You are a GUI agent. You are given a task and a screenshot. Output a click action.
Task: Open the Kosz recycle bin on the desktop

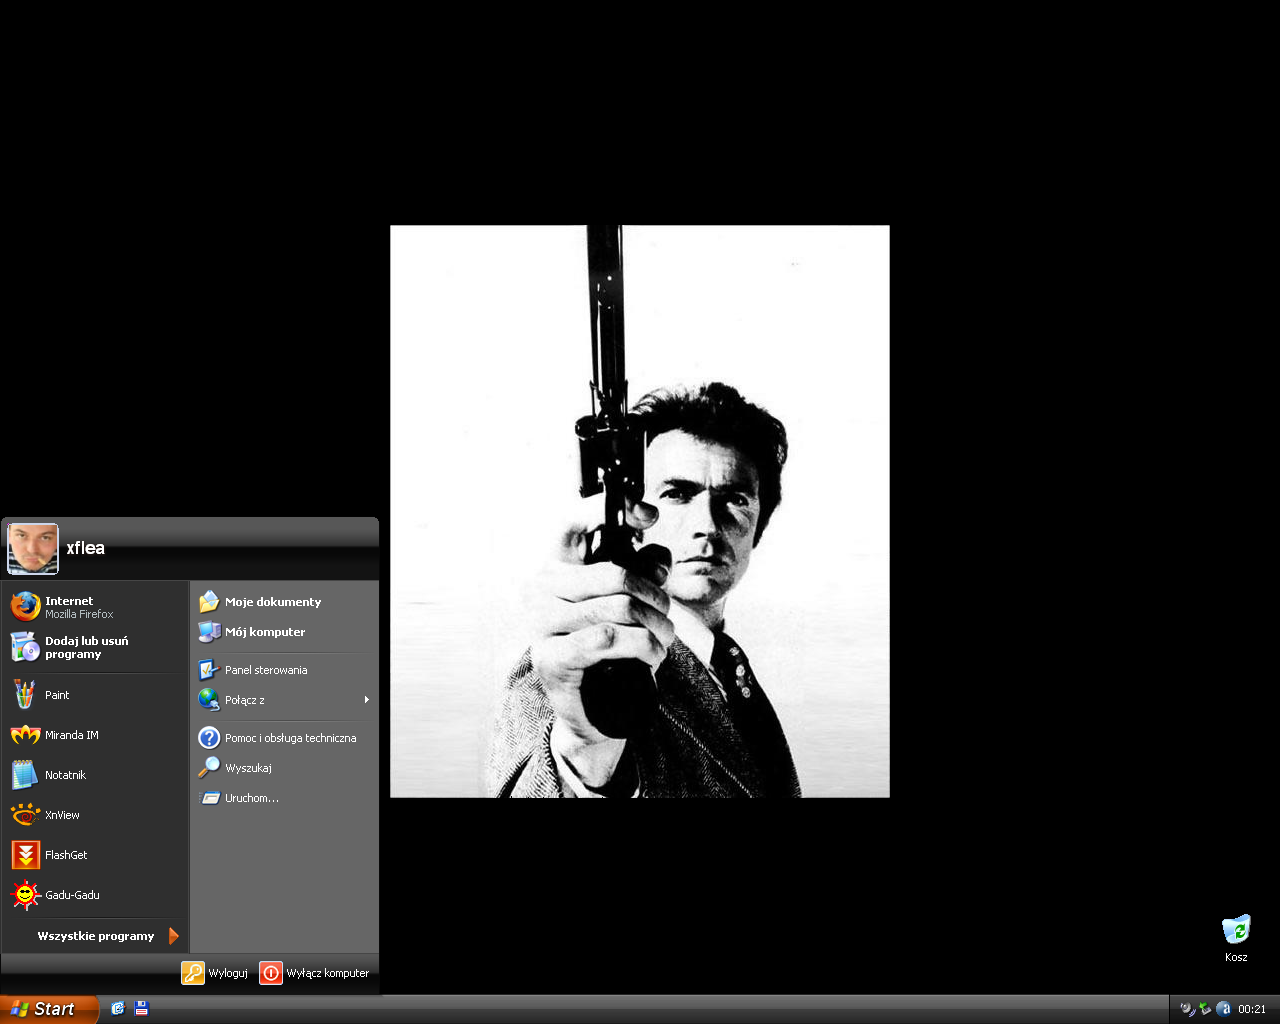[x=1236, y=932]
